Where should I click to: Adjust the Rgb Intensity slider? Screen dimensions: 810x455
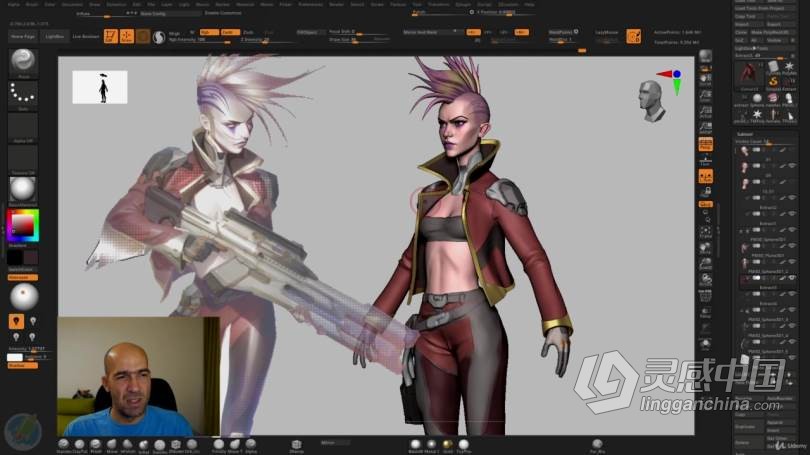point(199,40)
